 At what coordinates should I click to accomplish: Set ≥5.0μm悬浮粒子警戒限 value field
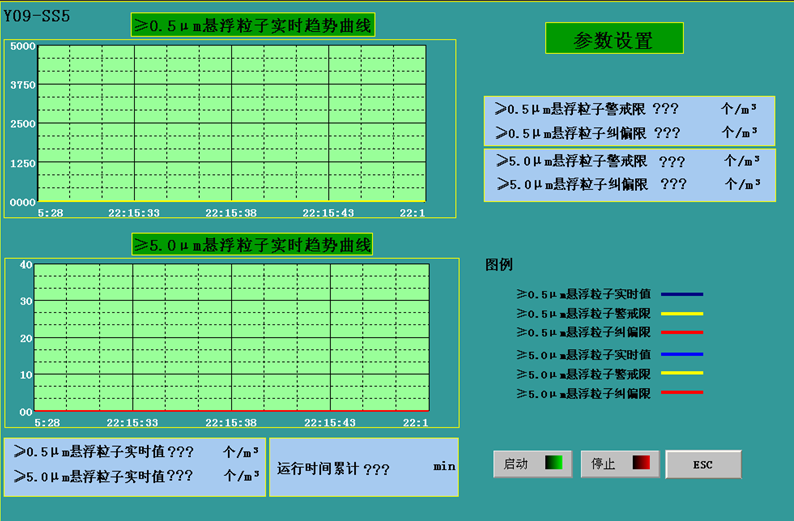672,162
